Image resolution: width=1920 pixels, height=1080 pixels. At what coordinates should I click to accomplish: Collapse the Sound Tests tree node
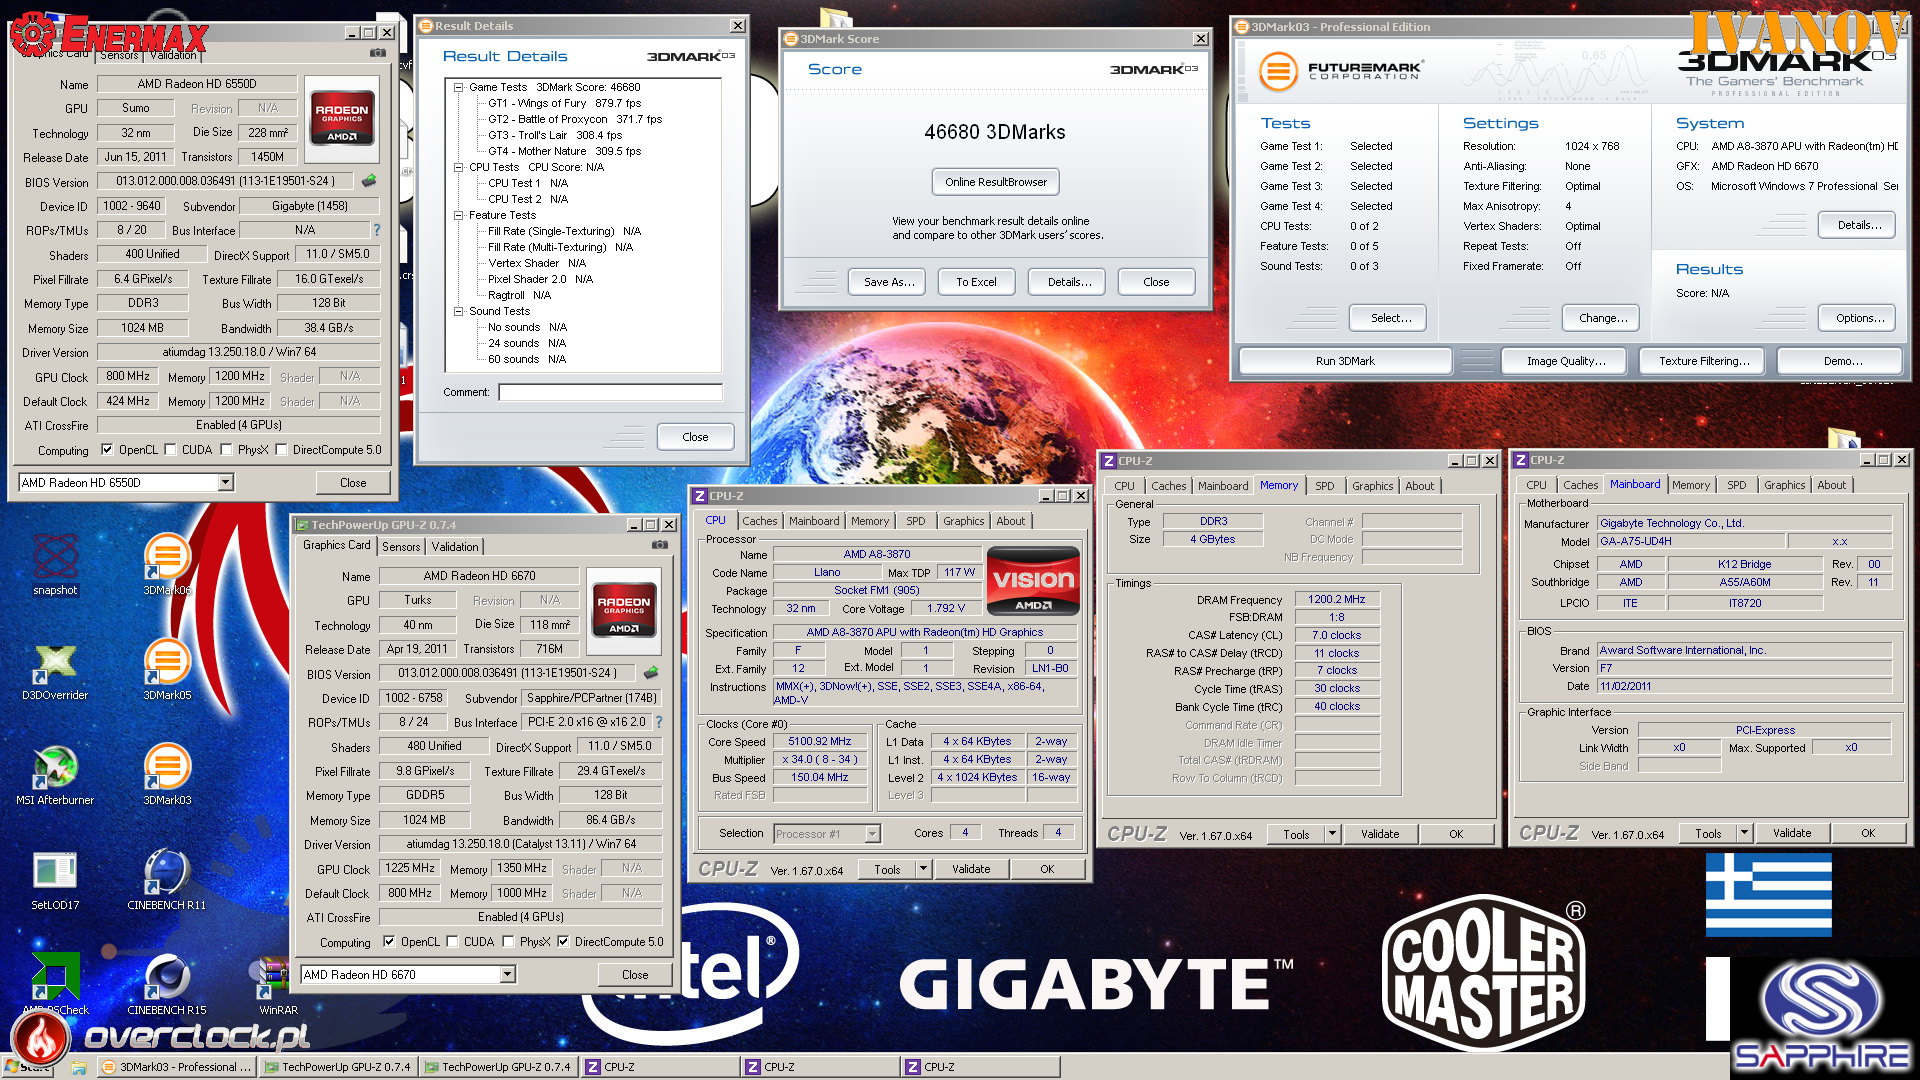(x=459, y=311)
